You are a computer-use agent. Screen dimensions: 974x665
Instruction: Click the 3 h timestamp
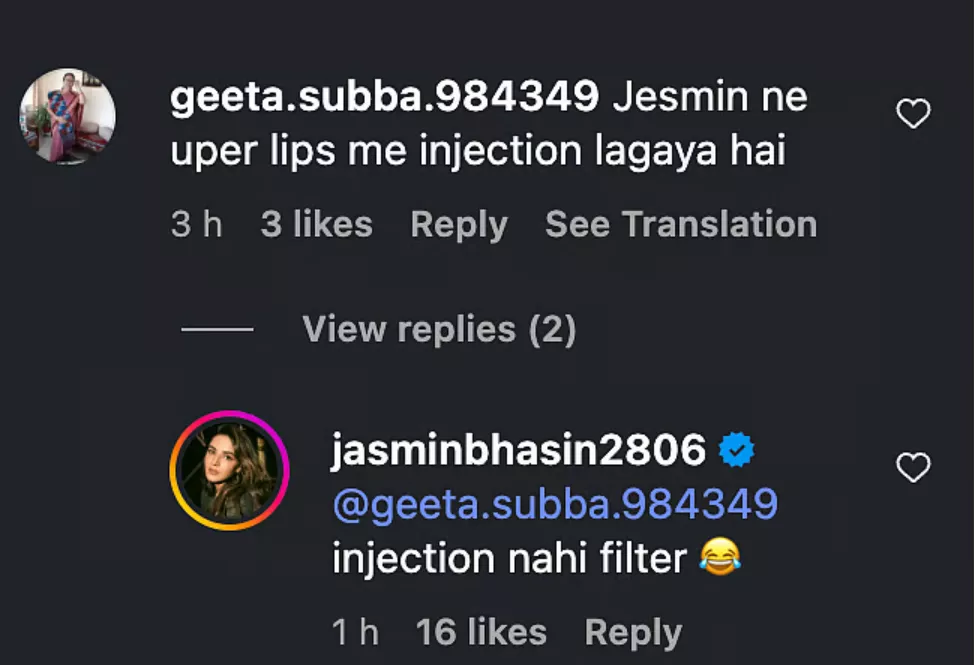pos(196,225)
